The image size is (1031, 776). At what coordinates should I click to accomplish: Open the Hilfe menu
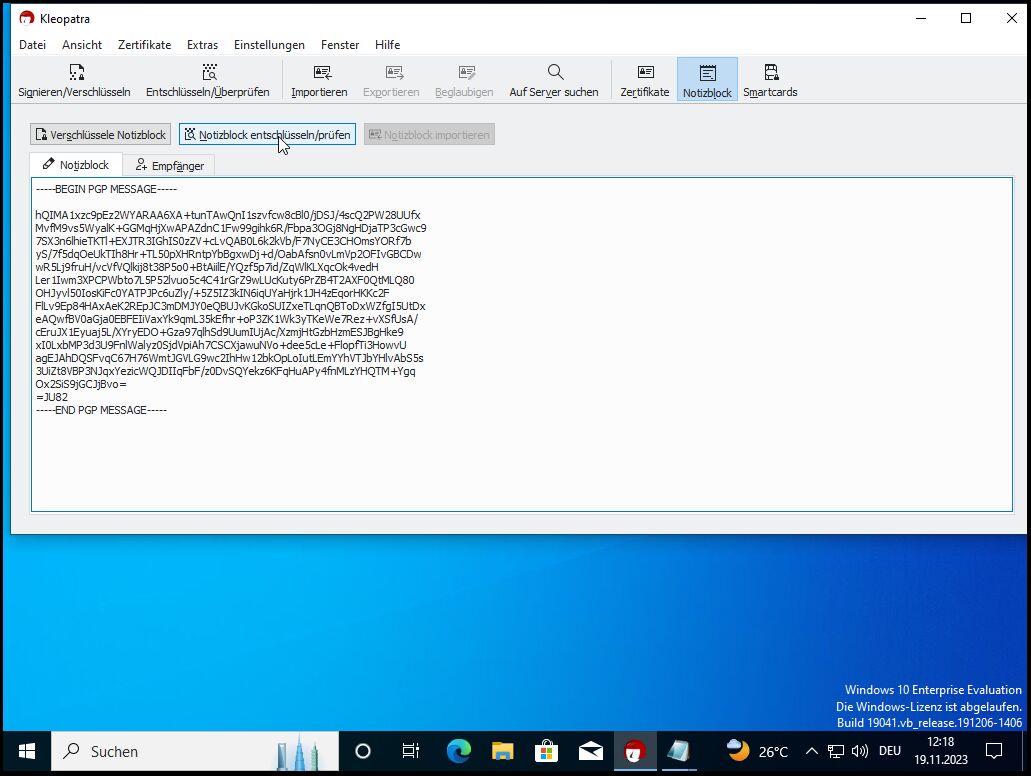tap(387, 45)
